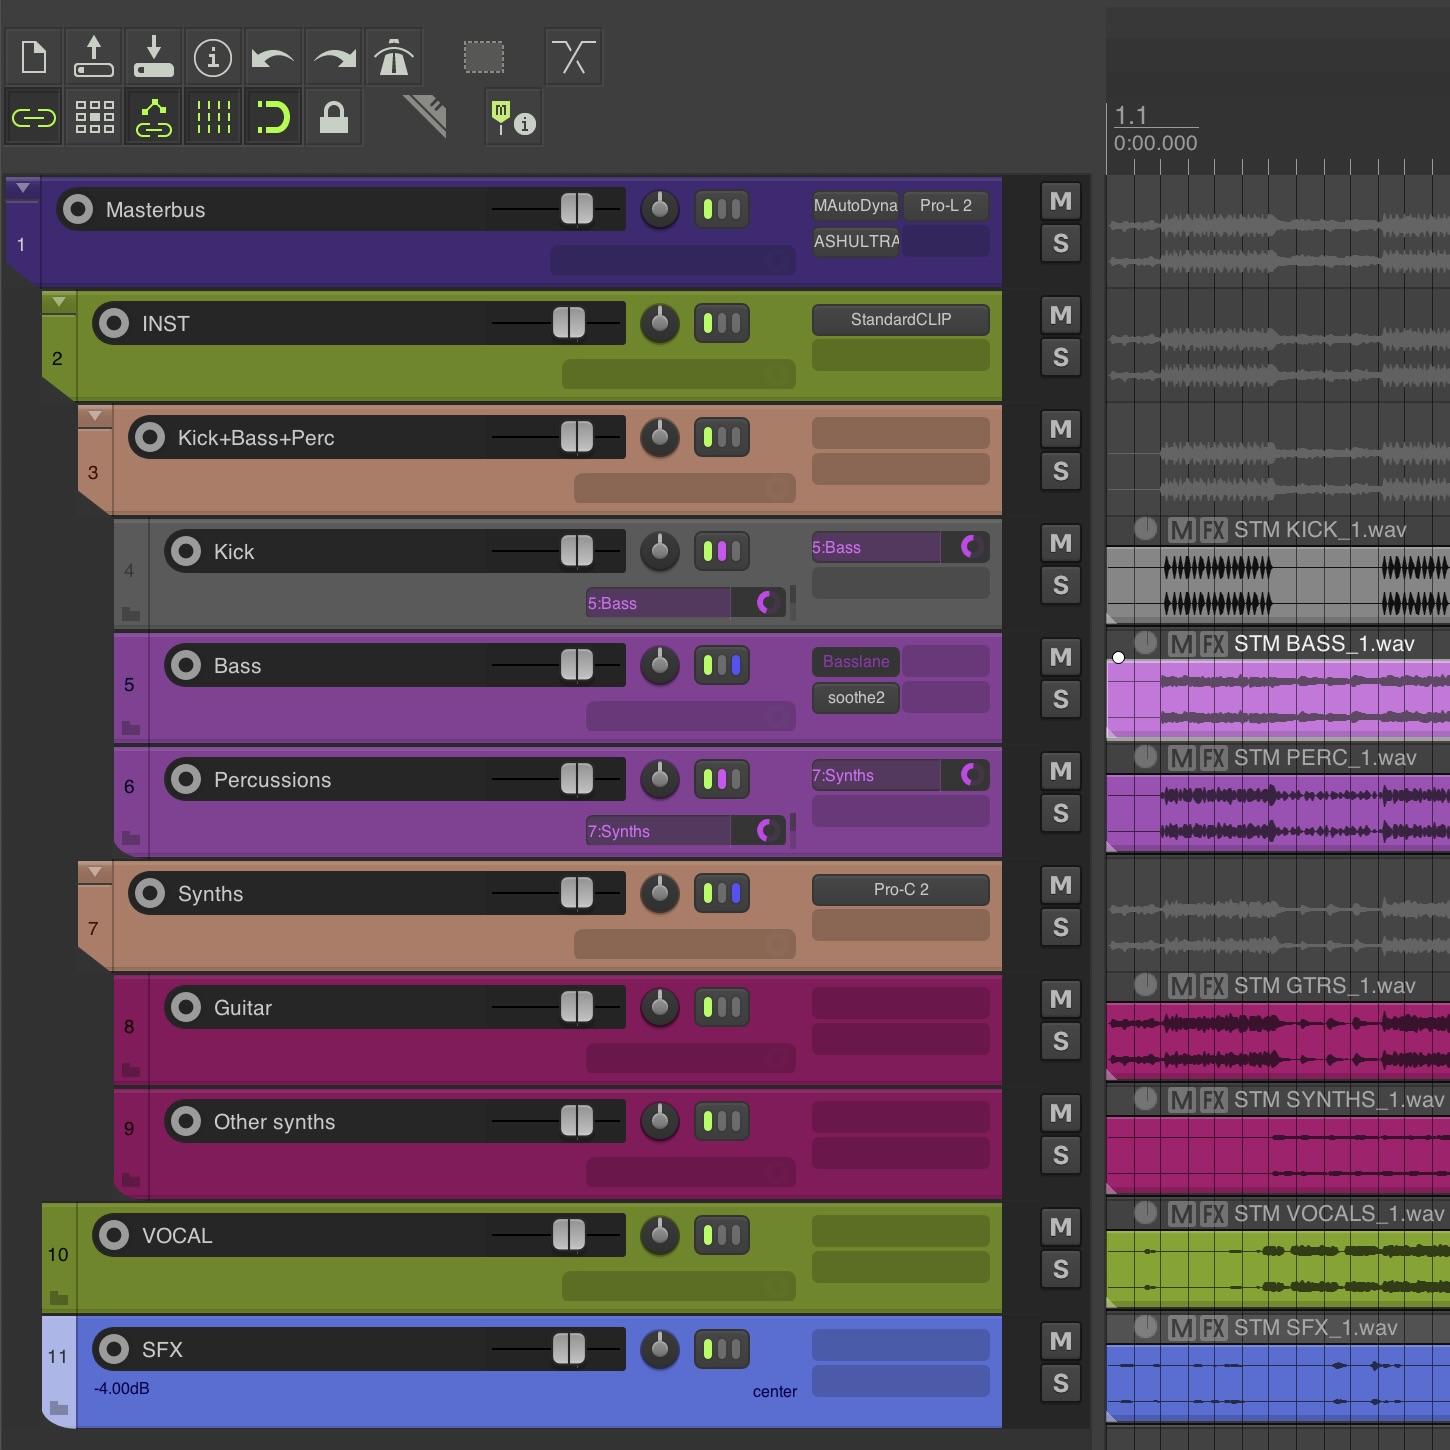Arm record on the Kick track

tap(185, 551)
